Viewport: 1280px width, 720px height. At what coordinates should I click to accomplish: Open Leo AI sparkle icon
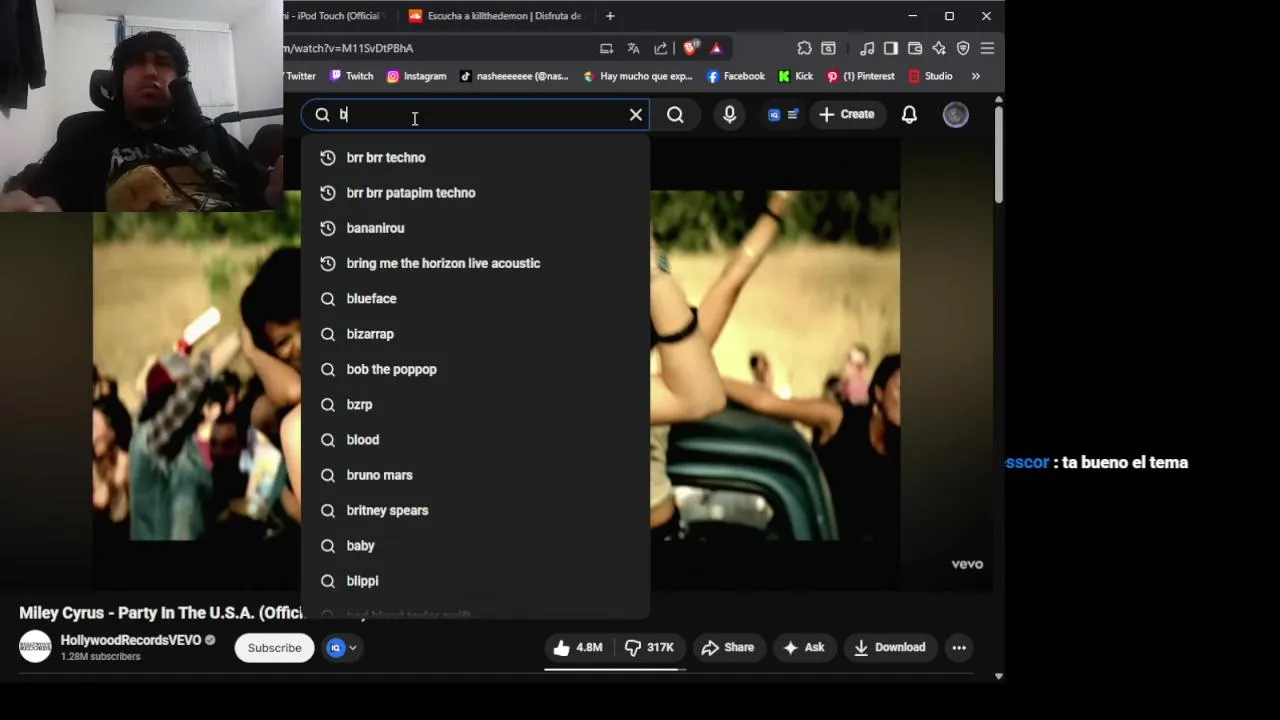[x=938, y=48]
